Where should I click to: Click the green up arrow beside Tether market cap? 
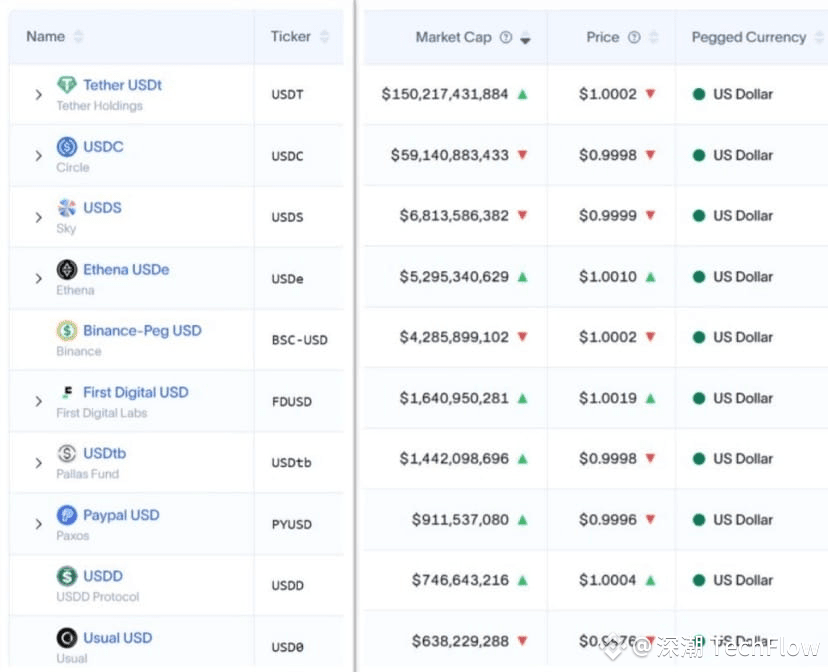[x=522, y=94]
